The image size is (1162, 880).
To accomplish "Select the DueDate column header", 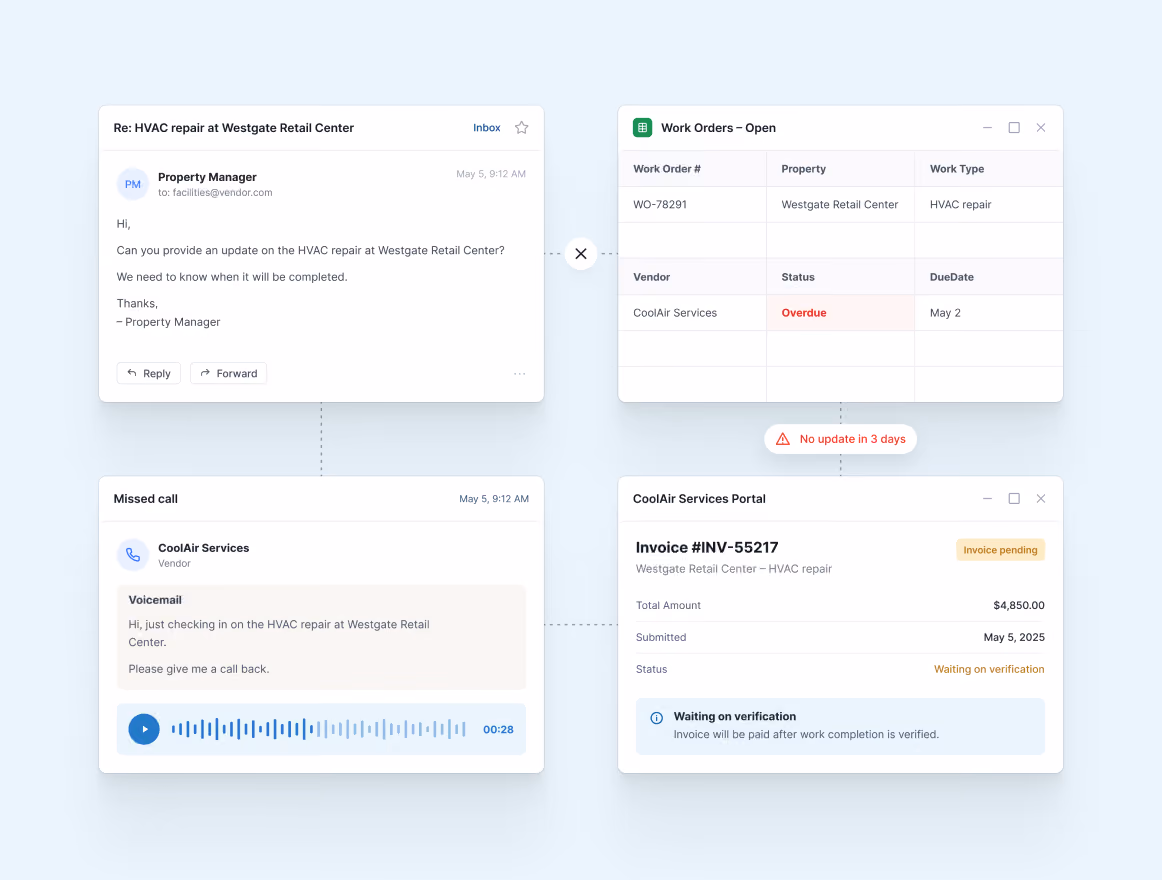I will [989, 277].
